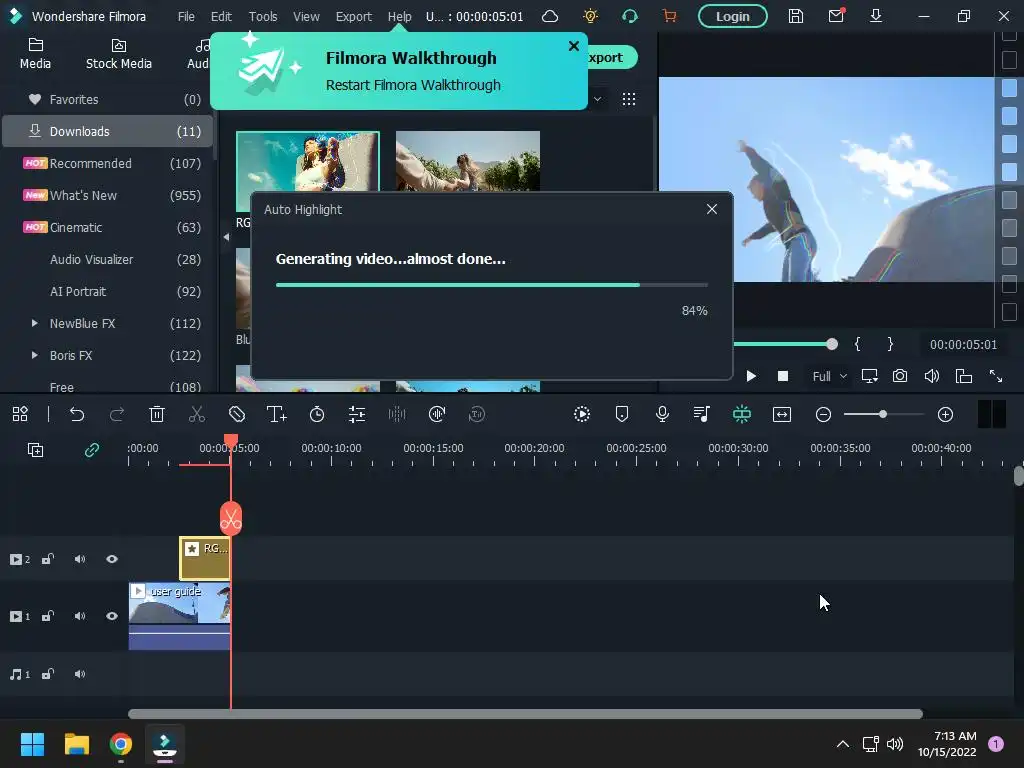Open the File menu
The image size is (1024, 768).
pyautogui.click(x=186, y=16)
